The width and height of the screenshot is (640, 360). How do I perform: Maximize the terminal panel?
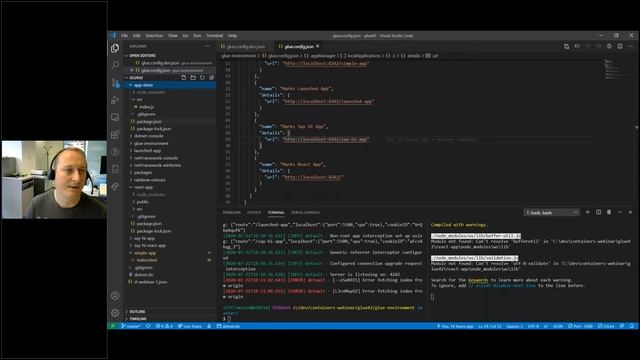(x=620, y=212)
